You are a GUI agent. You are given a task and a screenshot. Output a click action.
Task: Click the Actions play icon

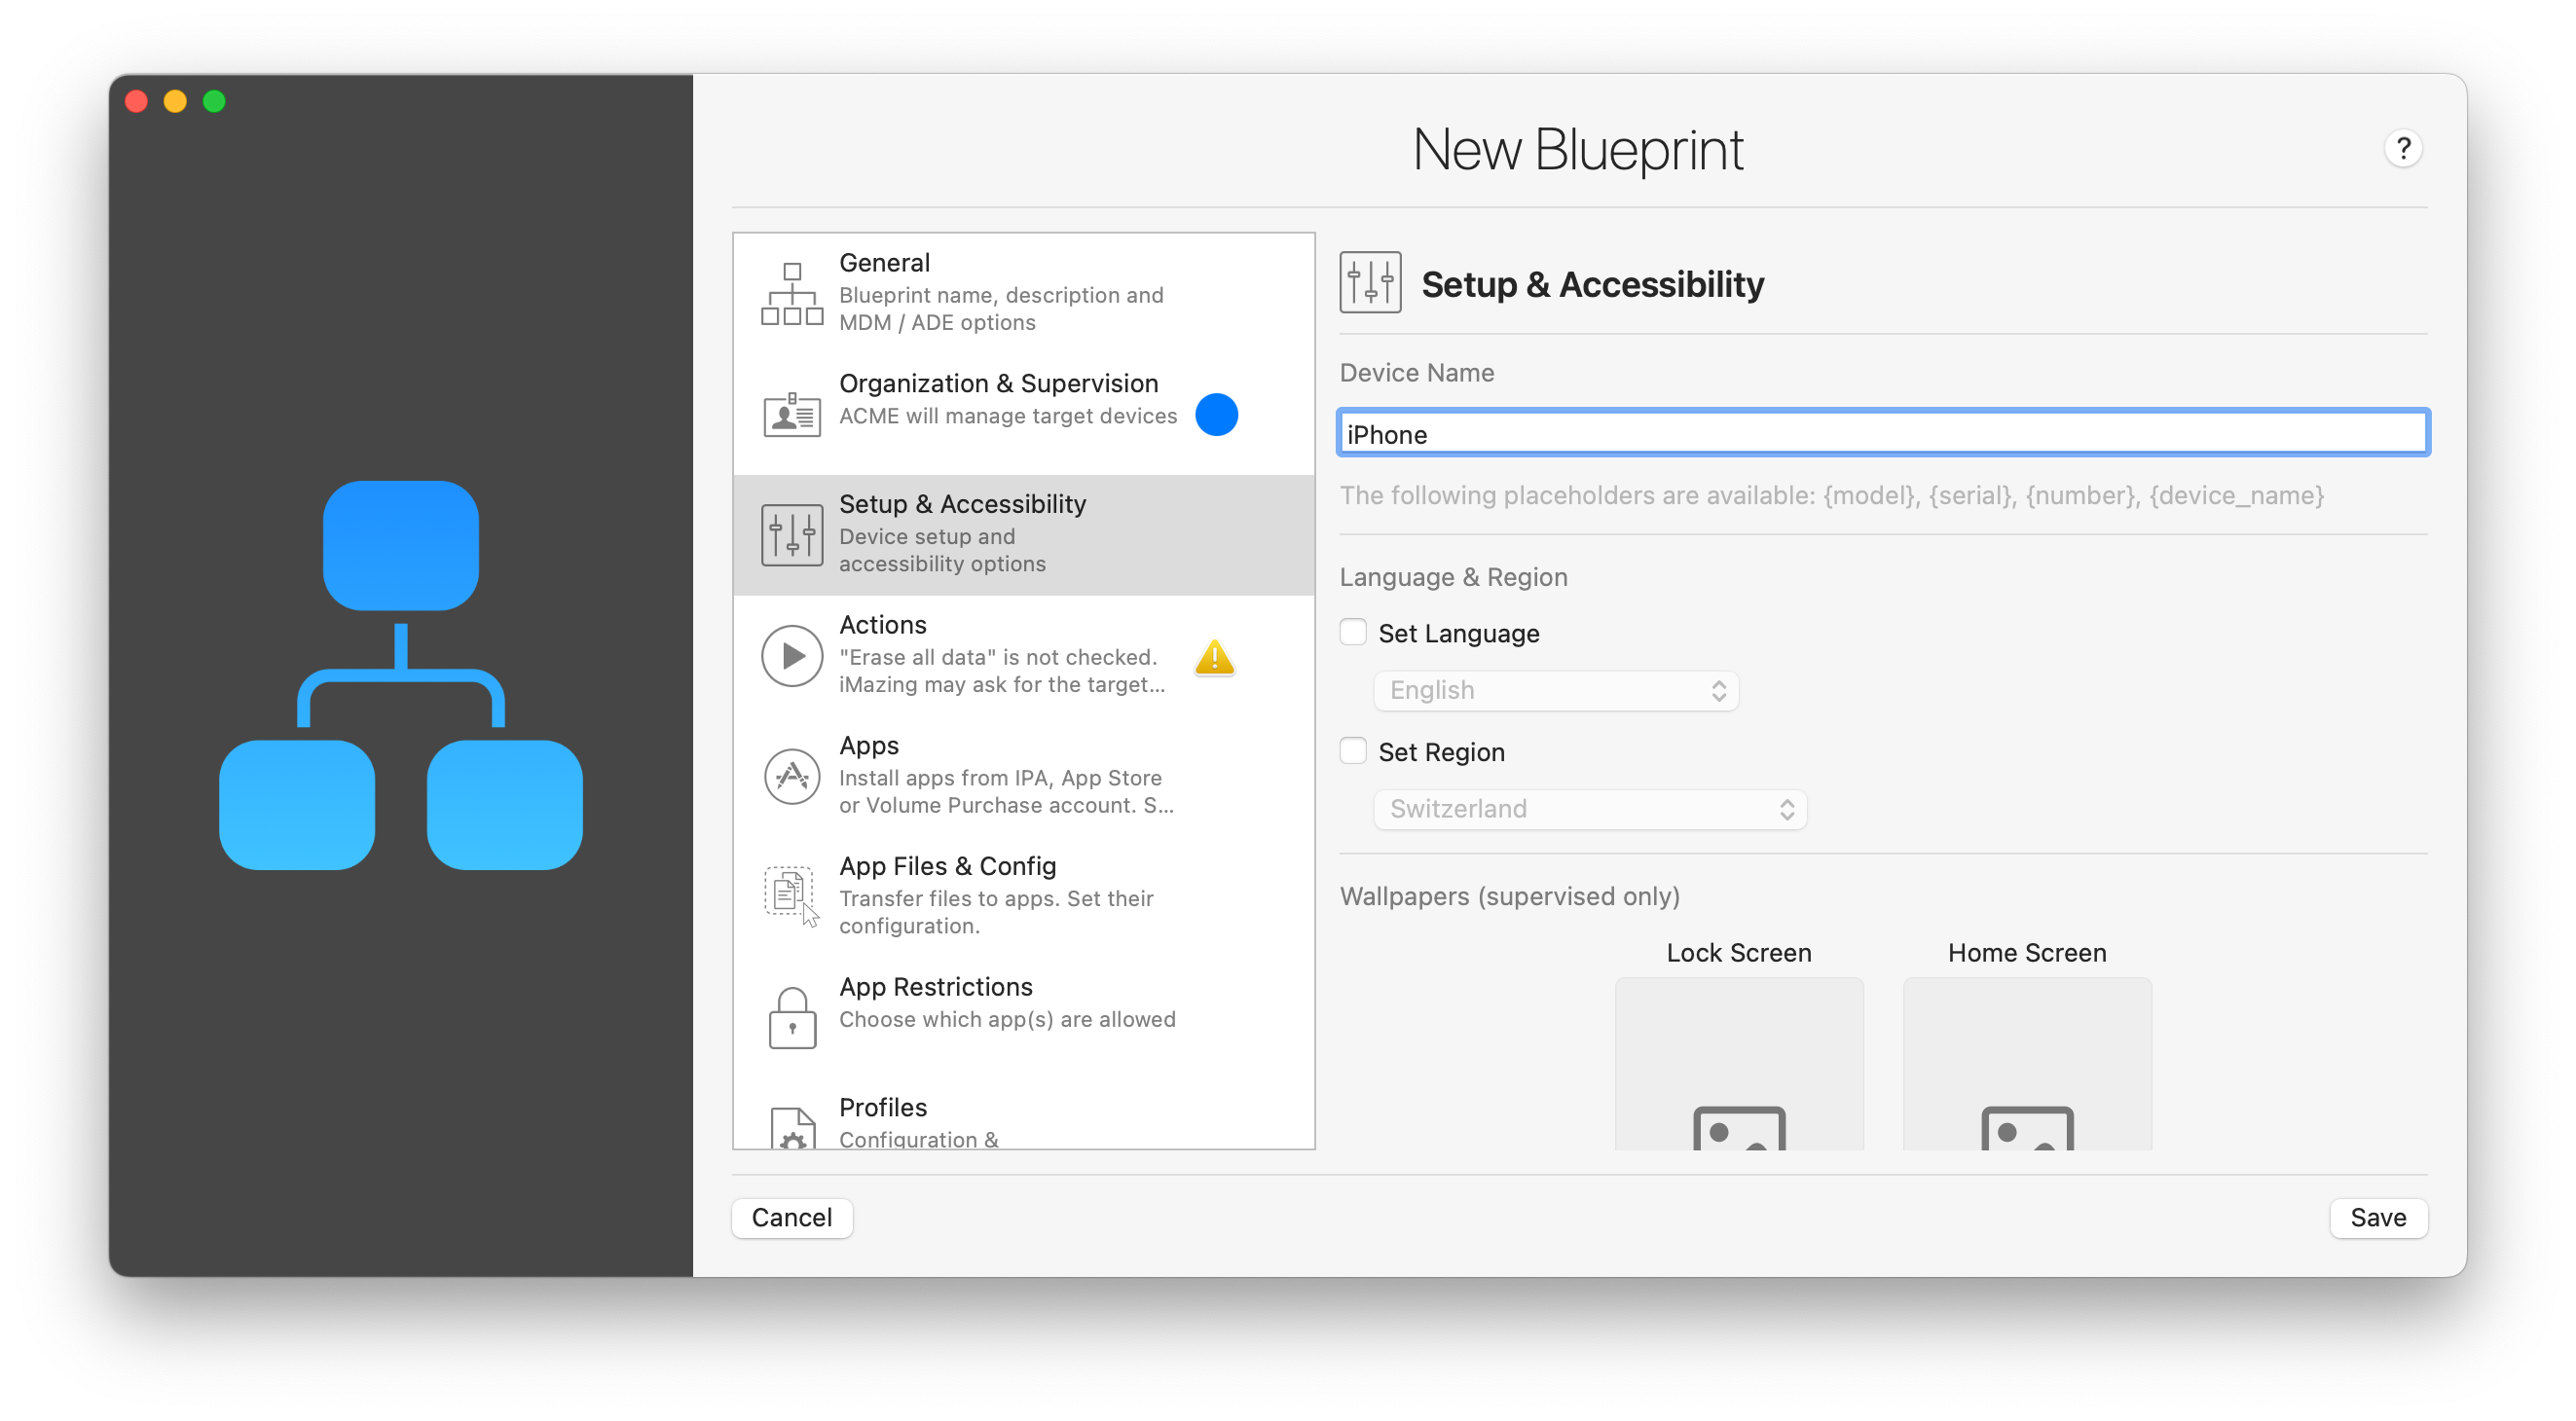click(791, 656)
